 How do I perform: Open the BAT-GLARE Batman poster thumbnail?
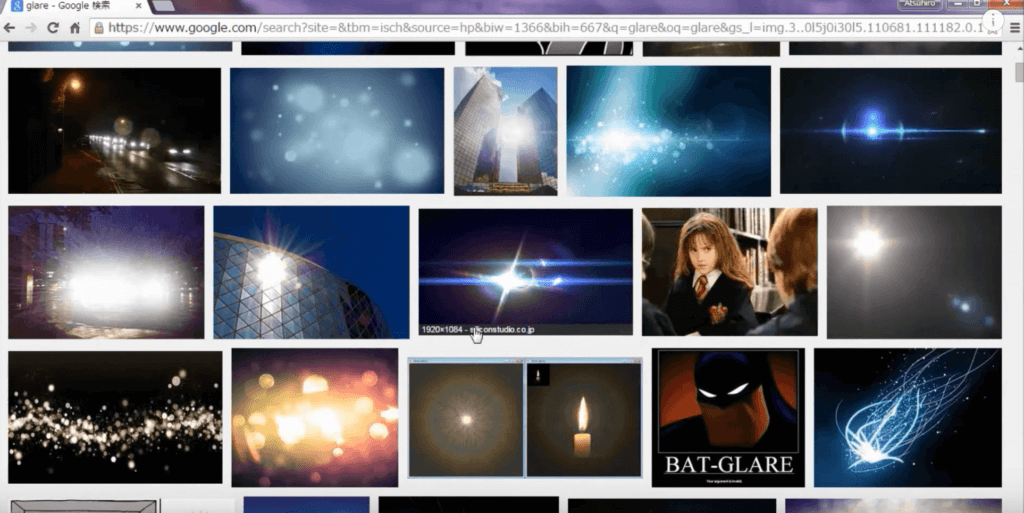click(727, 417)
